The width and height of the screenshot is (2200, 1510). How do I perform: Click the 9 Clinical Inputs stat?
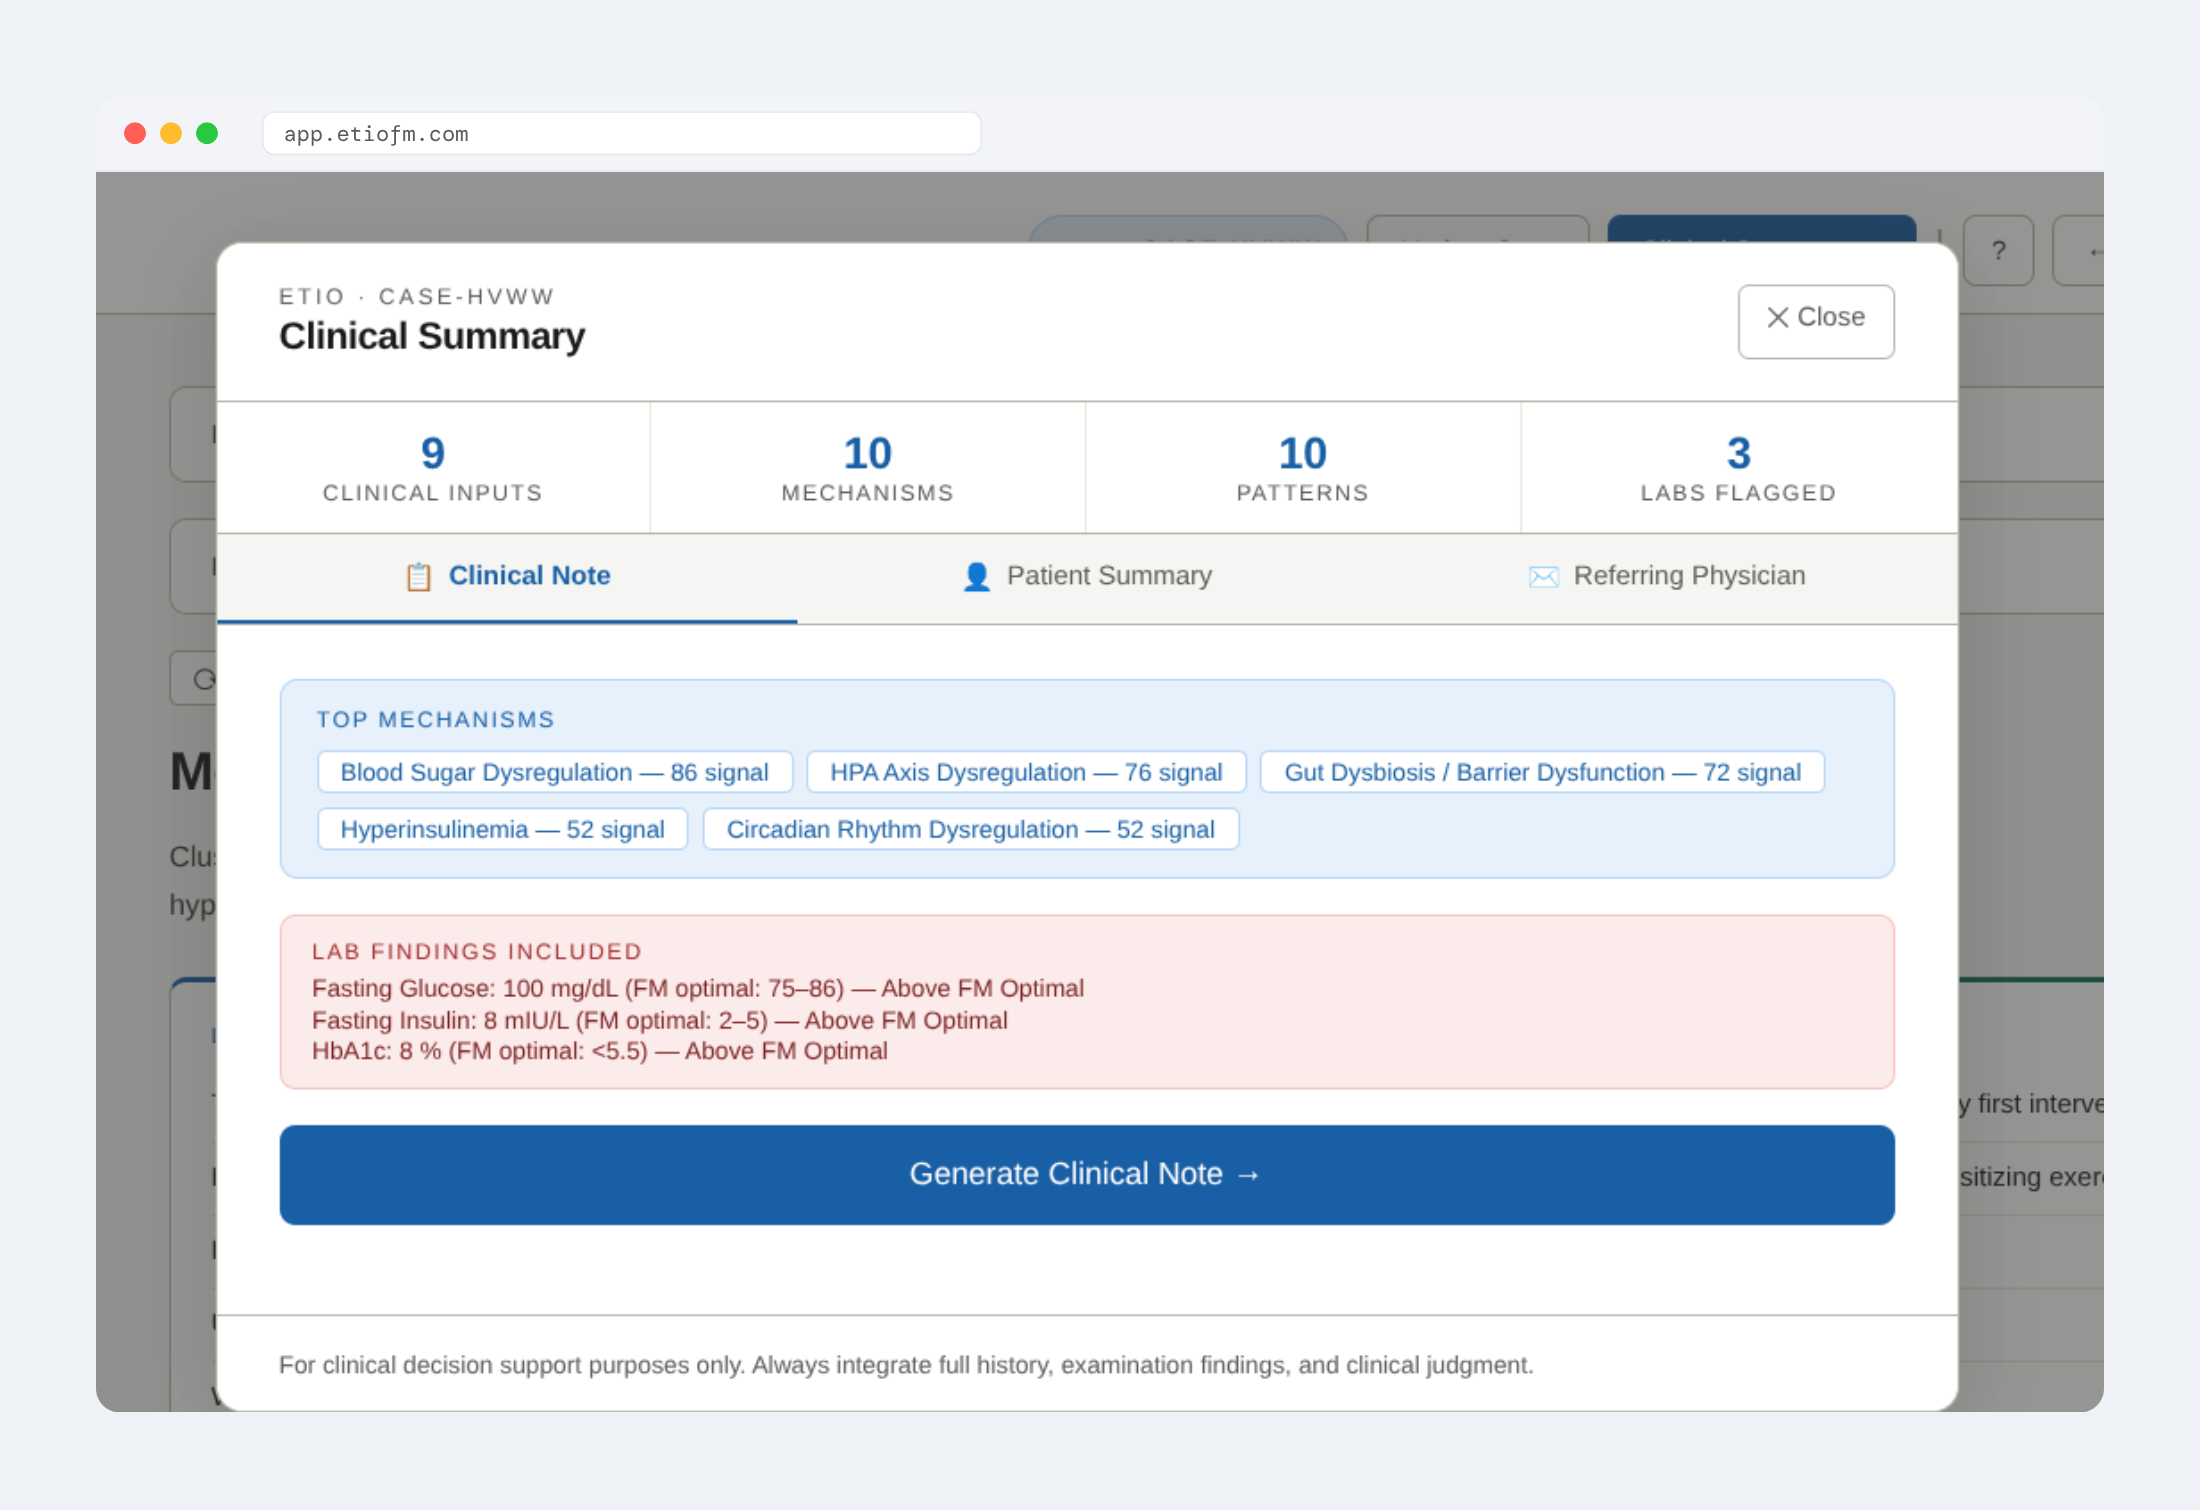433,468
